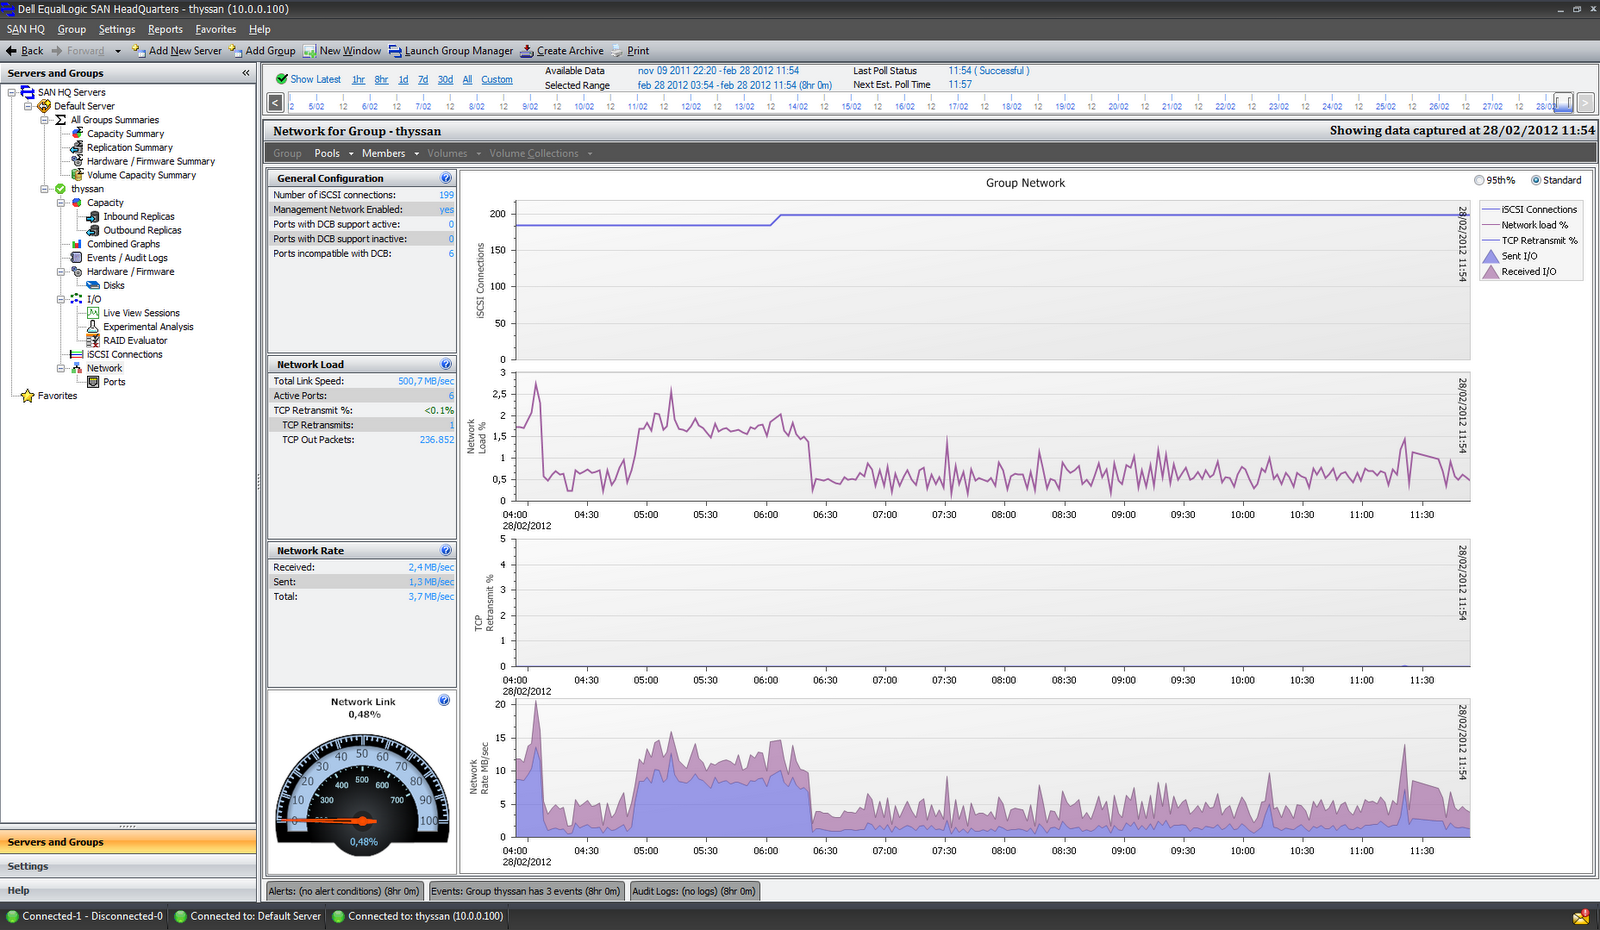
Task: Click the Ports tree icon
Action: pyautogui.click(x=93, y=382)
